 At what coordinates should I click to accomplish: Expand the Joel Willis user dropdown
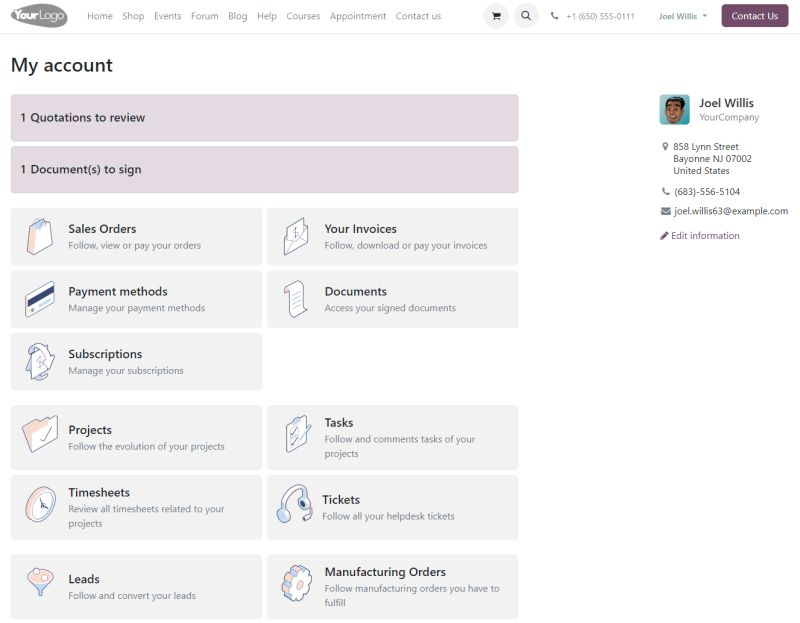point(683,16)
